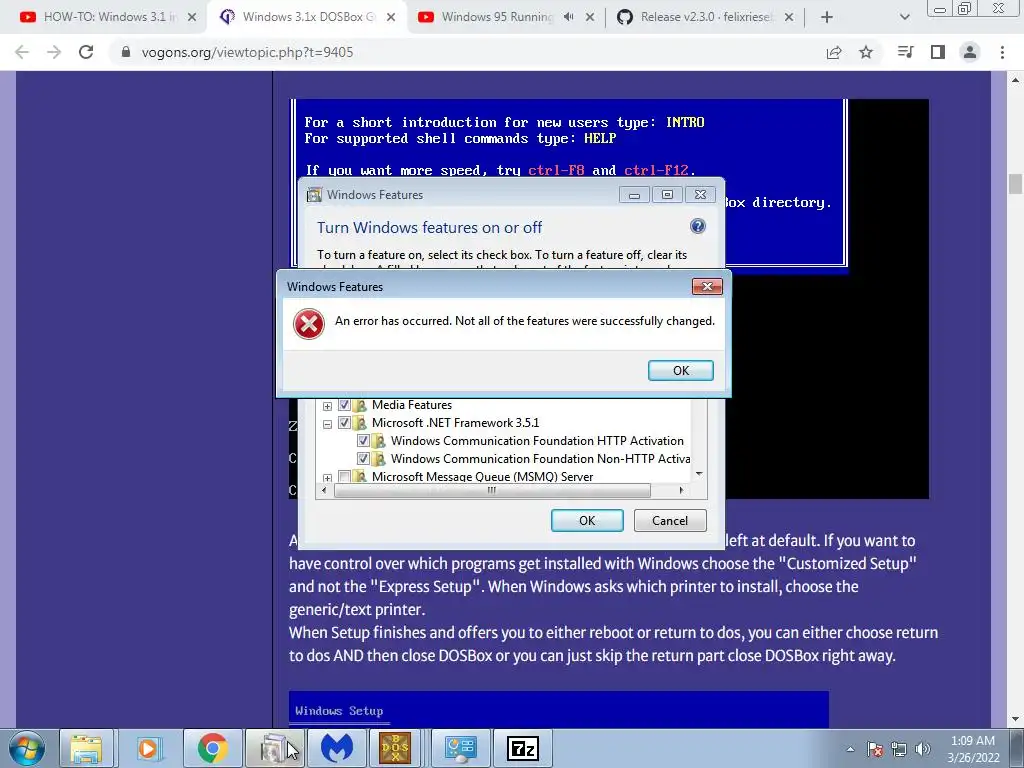Open the Windows Features help icon

[x=697, y=226]
